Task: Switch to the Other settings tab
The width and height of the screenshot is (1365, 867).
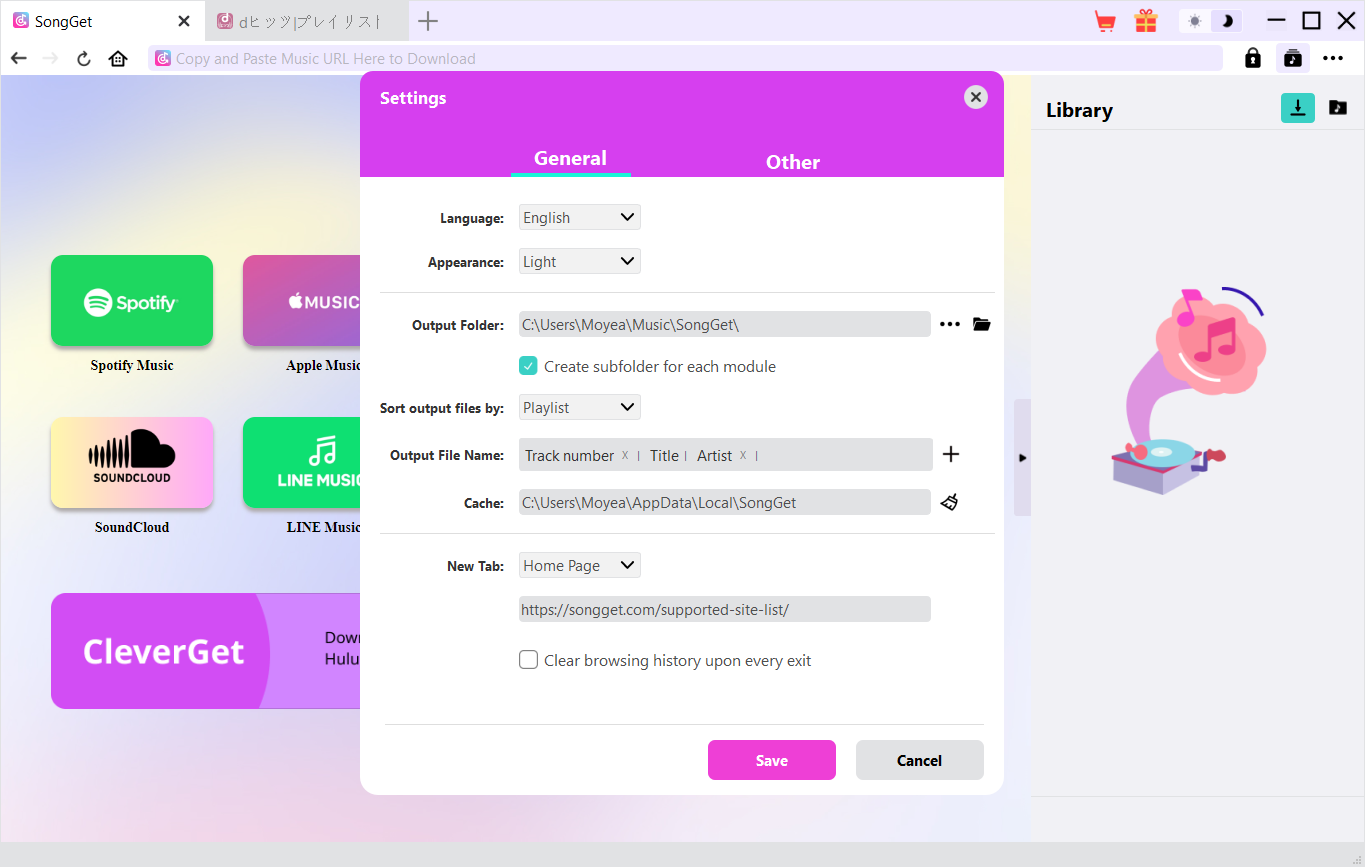Action: click(x=792, y=162)
